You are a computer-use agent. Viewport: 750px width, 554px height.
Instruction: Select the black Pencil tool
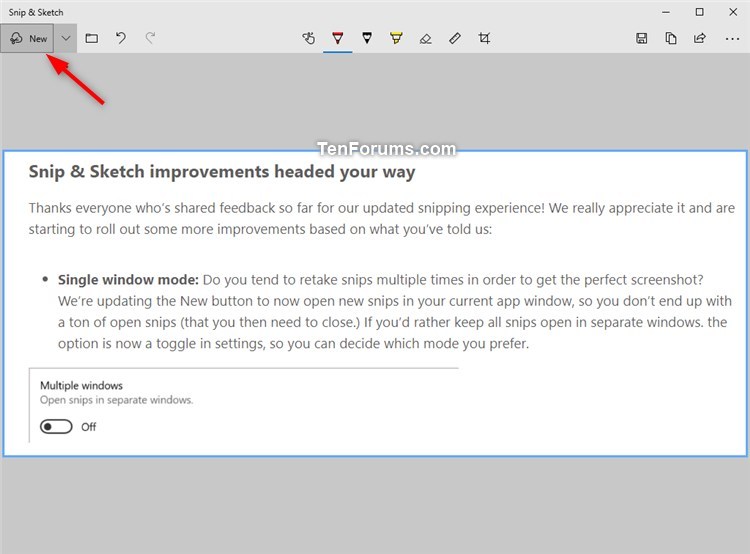pos(367,38)
